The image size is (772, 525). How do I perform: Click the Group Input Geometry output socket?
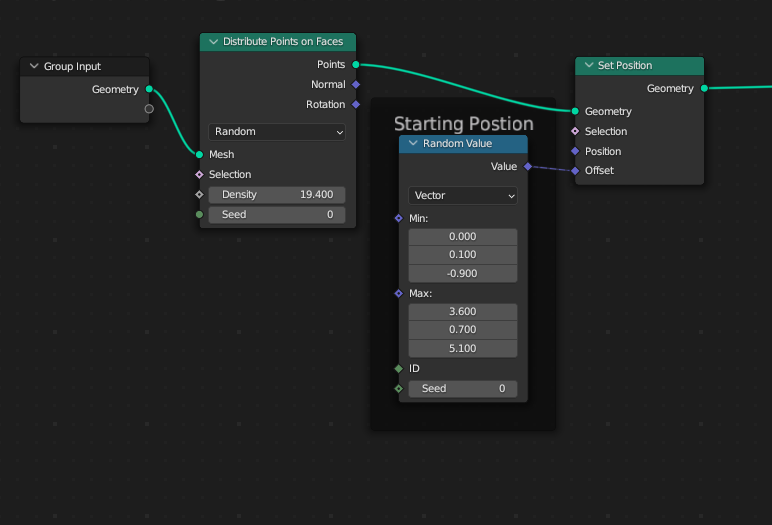pos(149,89)
